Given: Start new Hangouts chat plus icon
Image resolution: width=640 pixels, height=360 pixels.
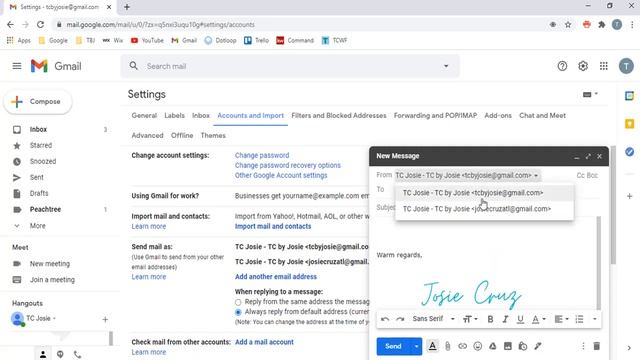Looking at the screenshot, I should pyautogui.click(x=105, y=319).
